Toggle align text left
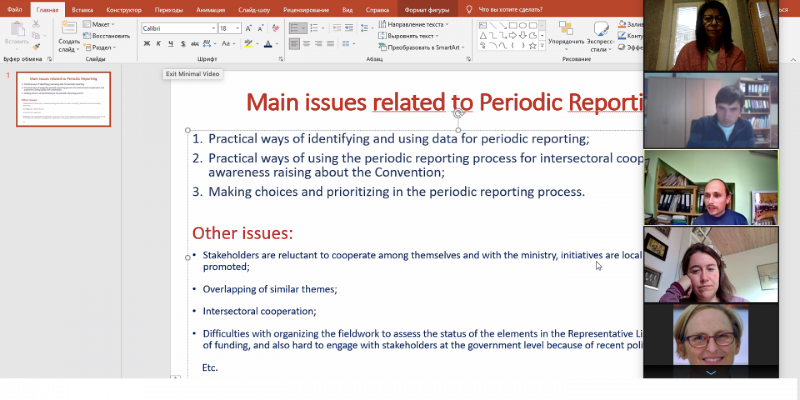 [294, 44]
